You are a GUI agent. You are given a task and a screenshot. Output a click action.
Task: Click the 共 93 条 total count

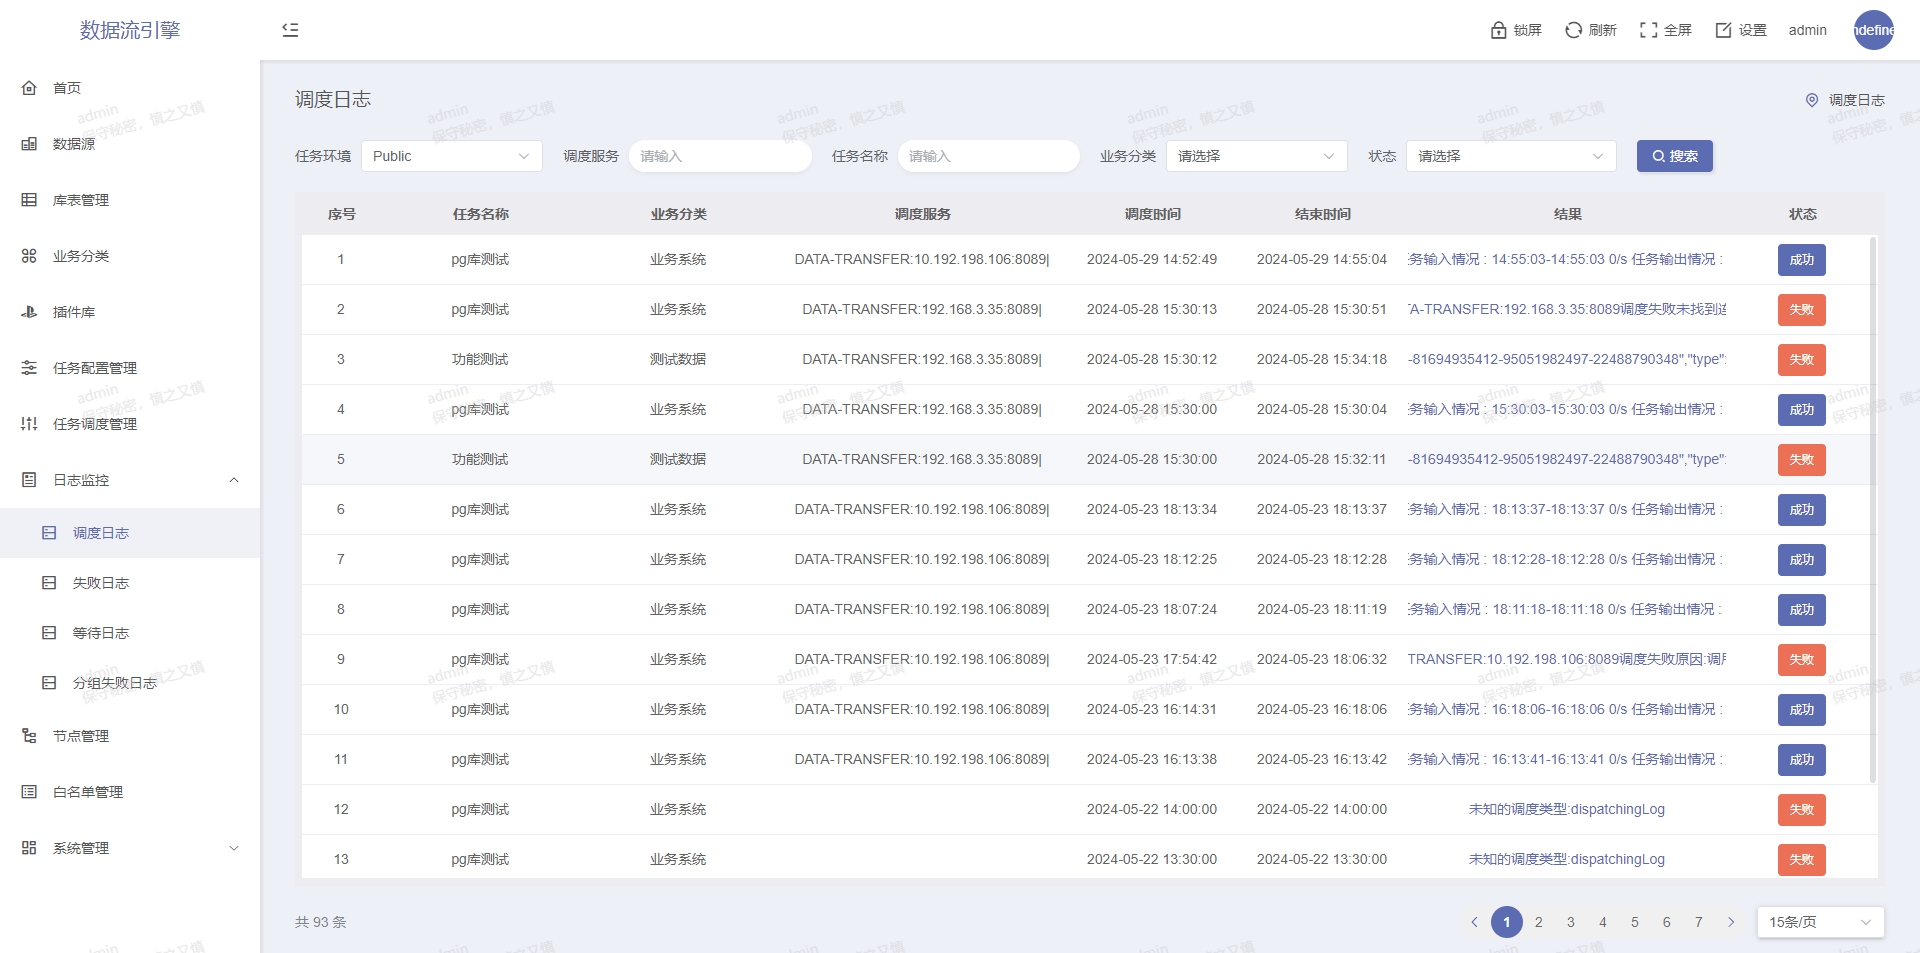coord(321,922)
